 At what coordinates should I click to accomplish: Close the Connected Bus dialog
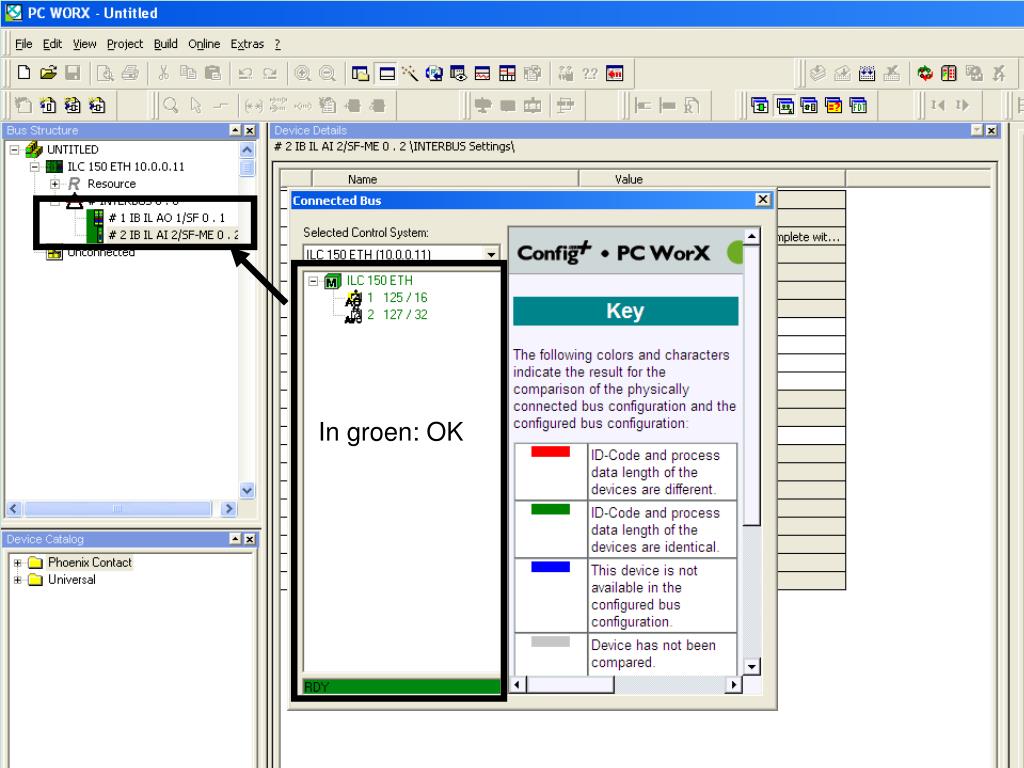762,199
